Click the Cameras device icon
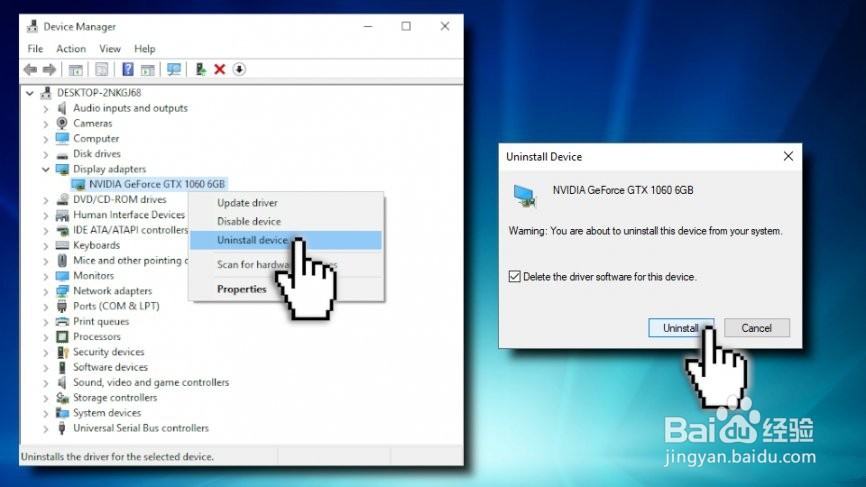 click(x=62, y=123)
